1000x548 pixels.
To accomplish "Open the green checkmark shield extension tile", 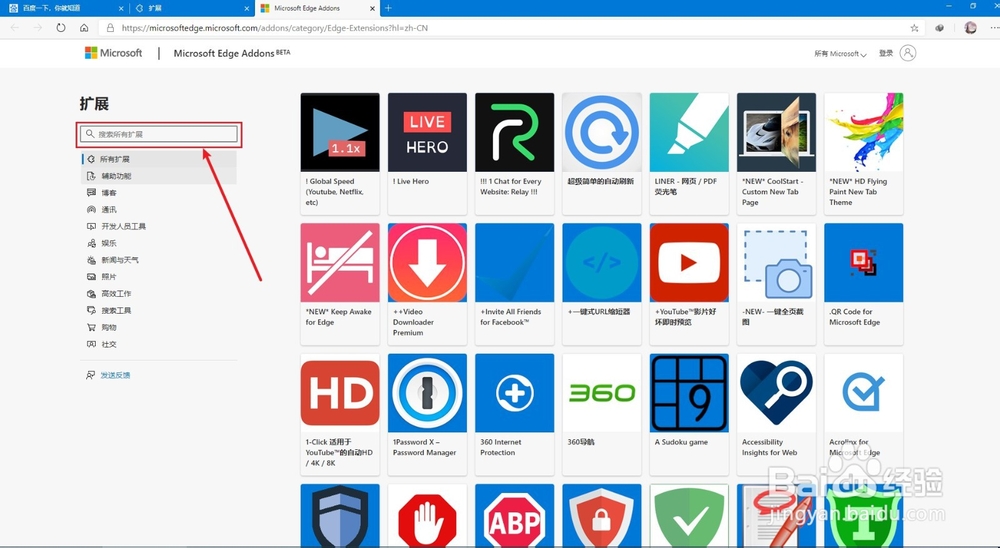I will click(x=689, y=515).
